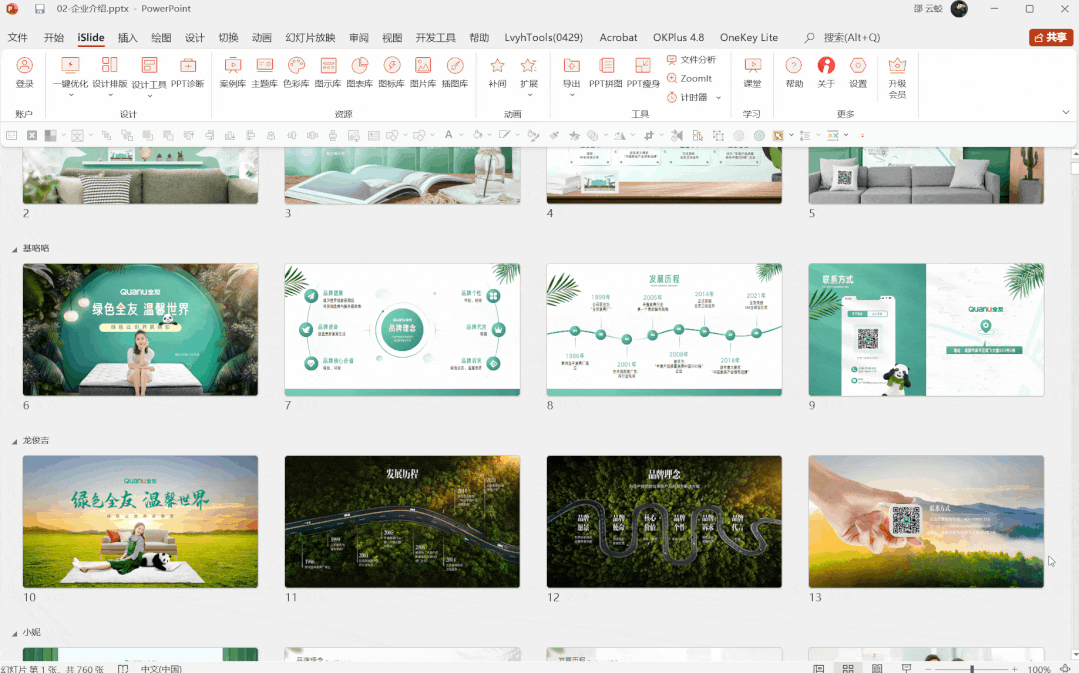The height and width of the screenshot is (673, 1079).
Task: Open the 色彩库 color palette library
Action: (x=296, y=72)
